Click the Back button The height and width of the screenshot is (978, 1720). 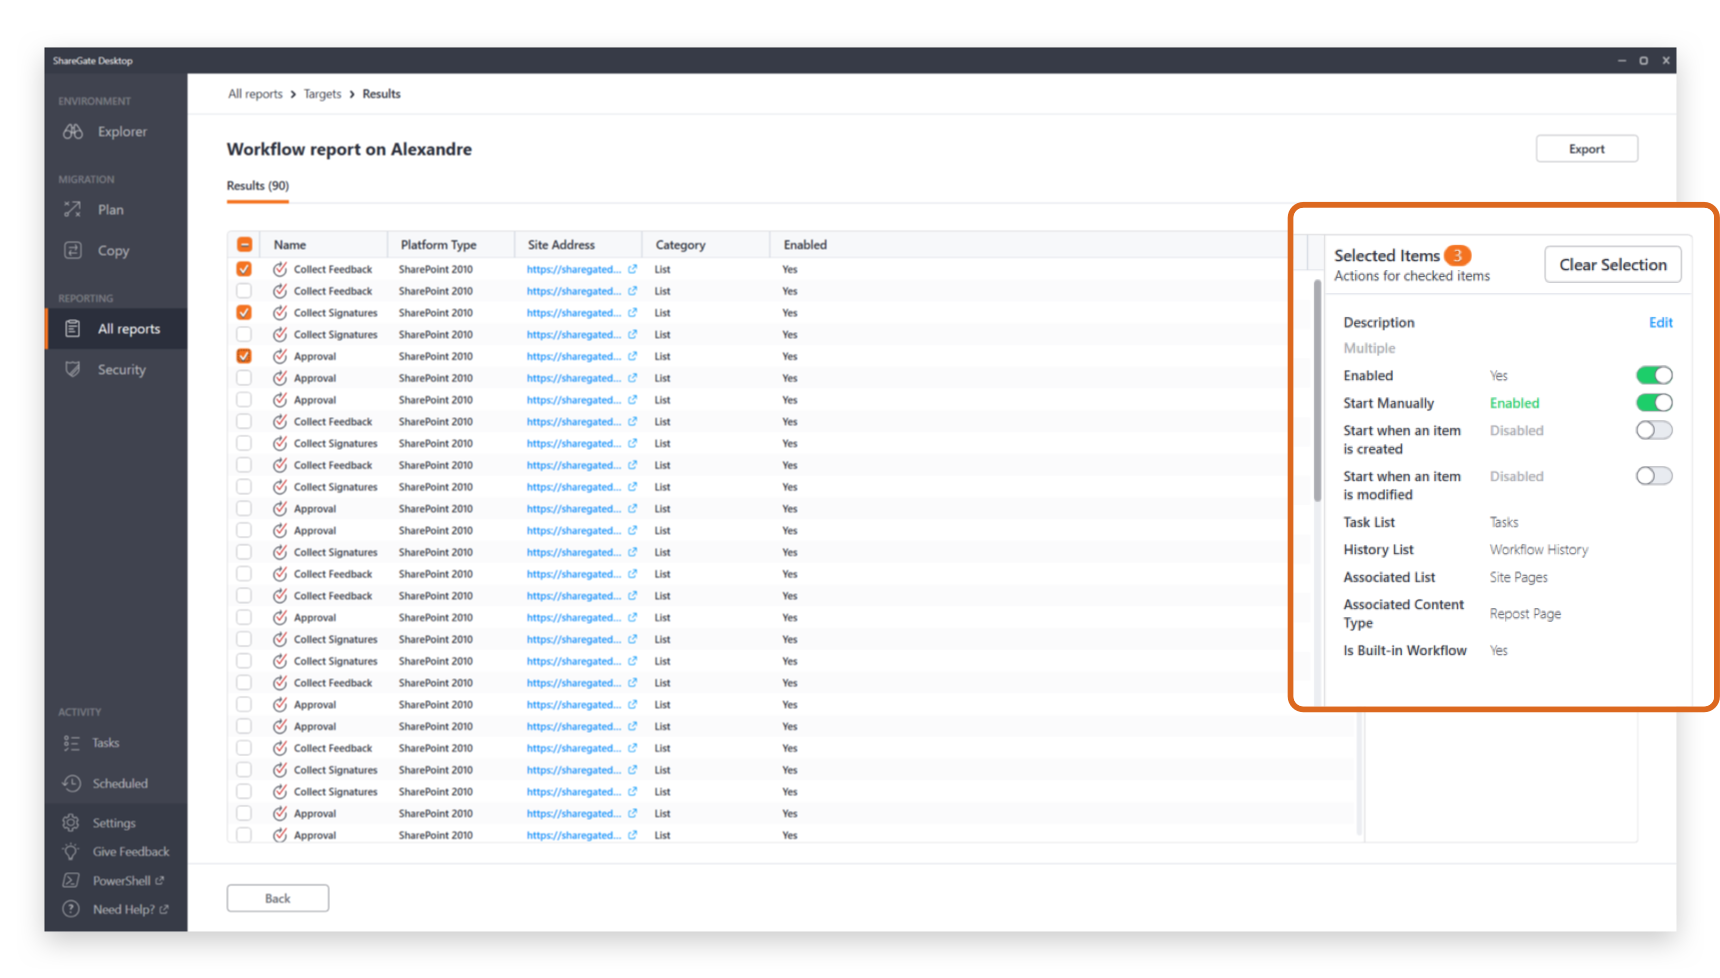[277, 898]
